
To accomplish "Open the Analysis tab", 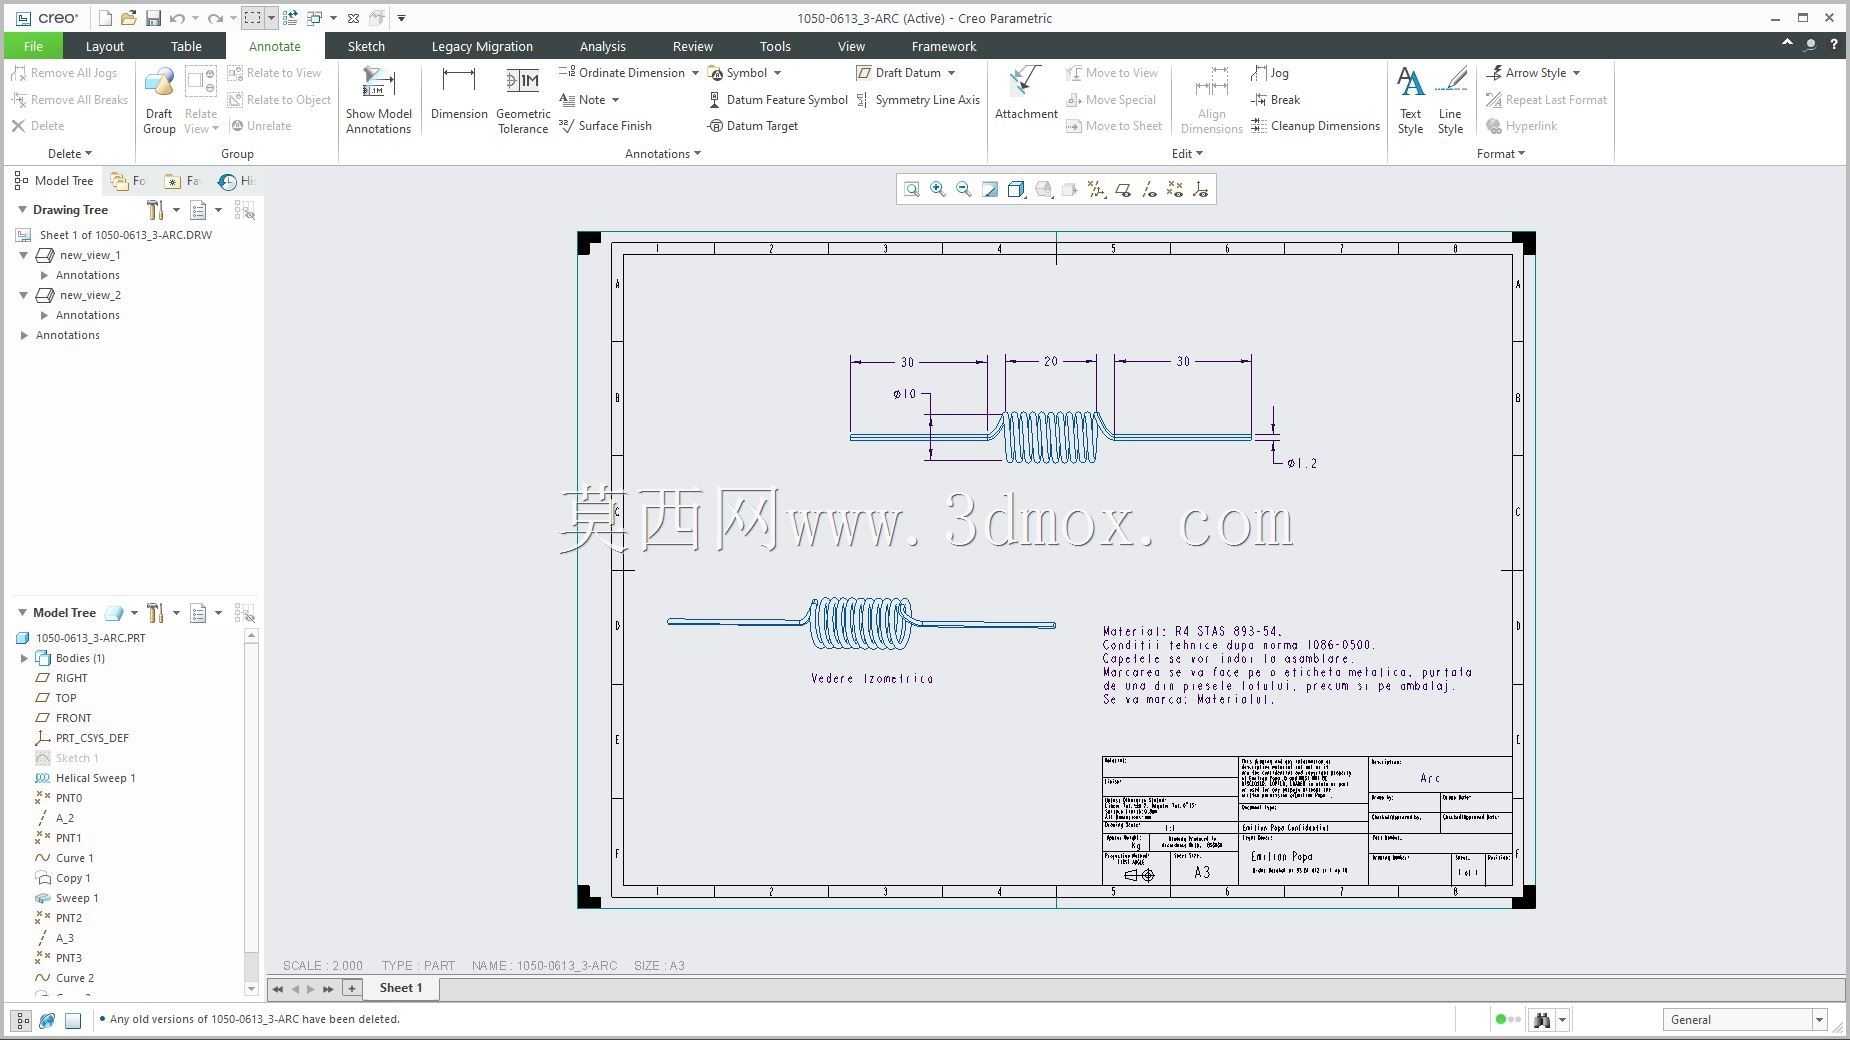I will coord(602,46).
